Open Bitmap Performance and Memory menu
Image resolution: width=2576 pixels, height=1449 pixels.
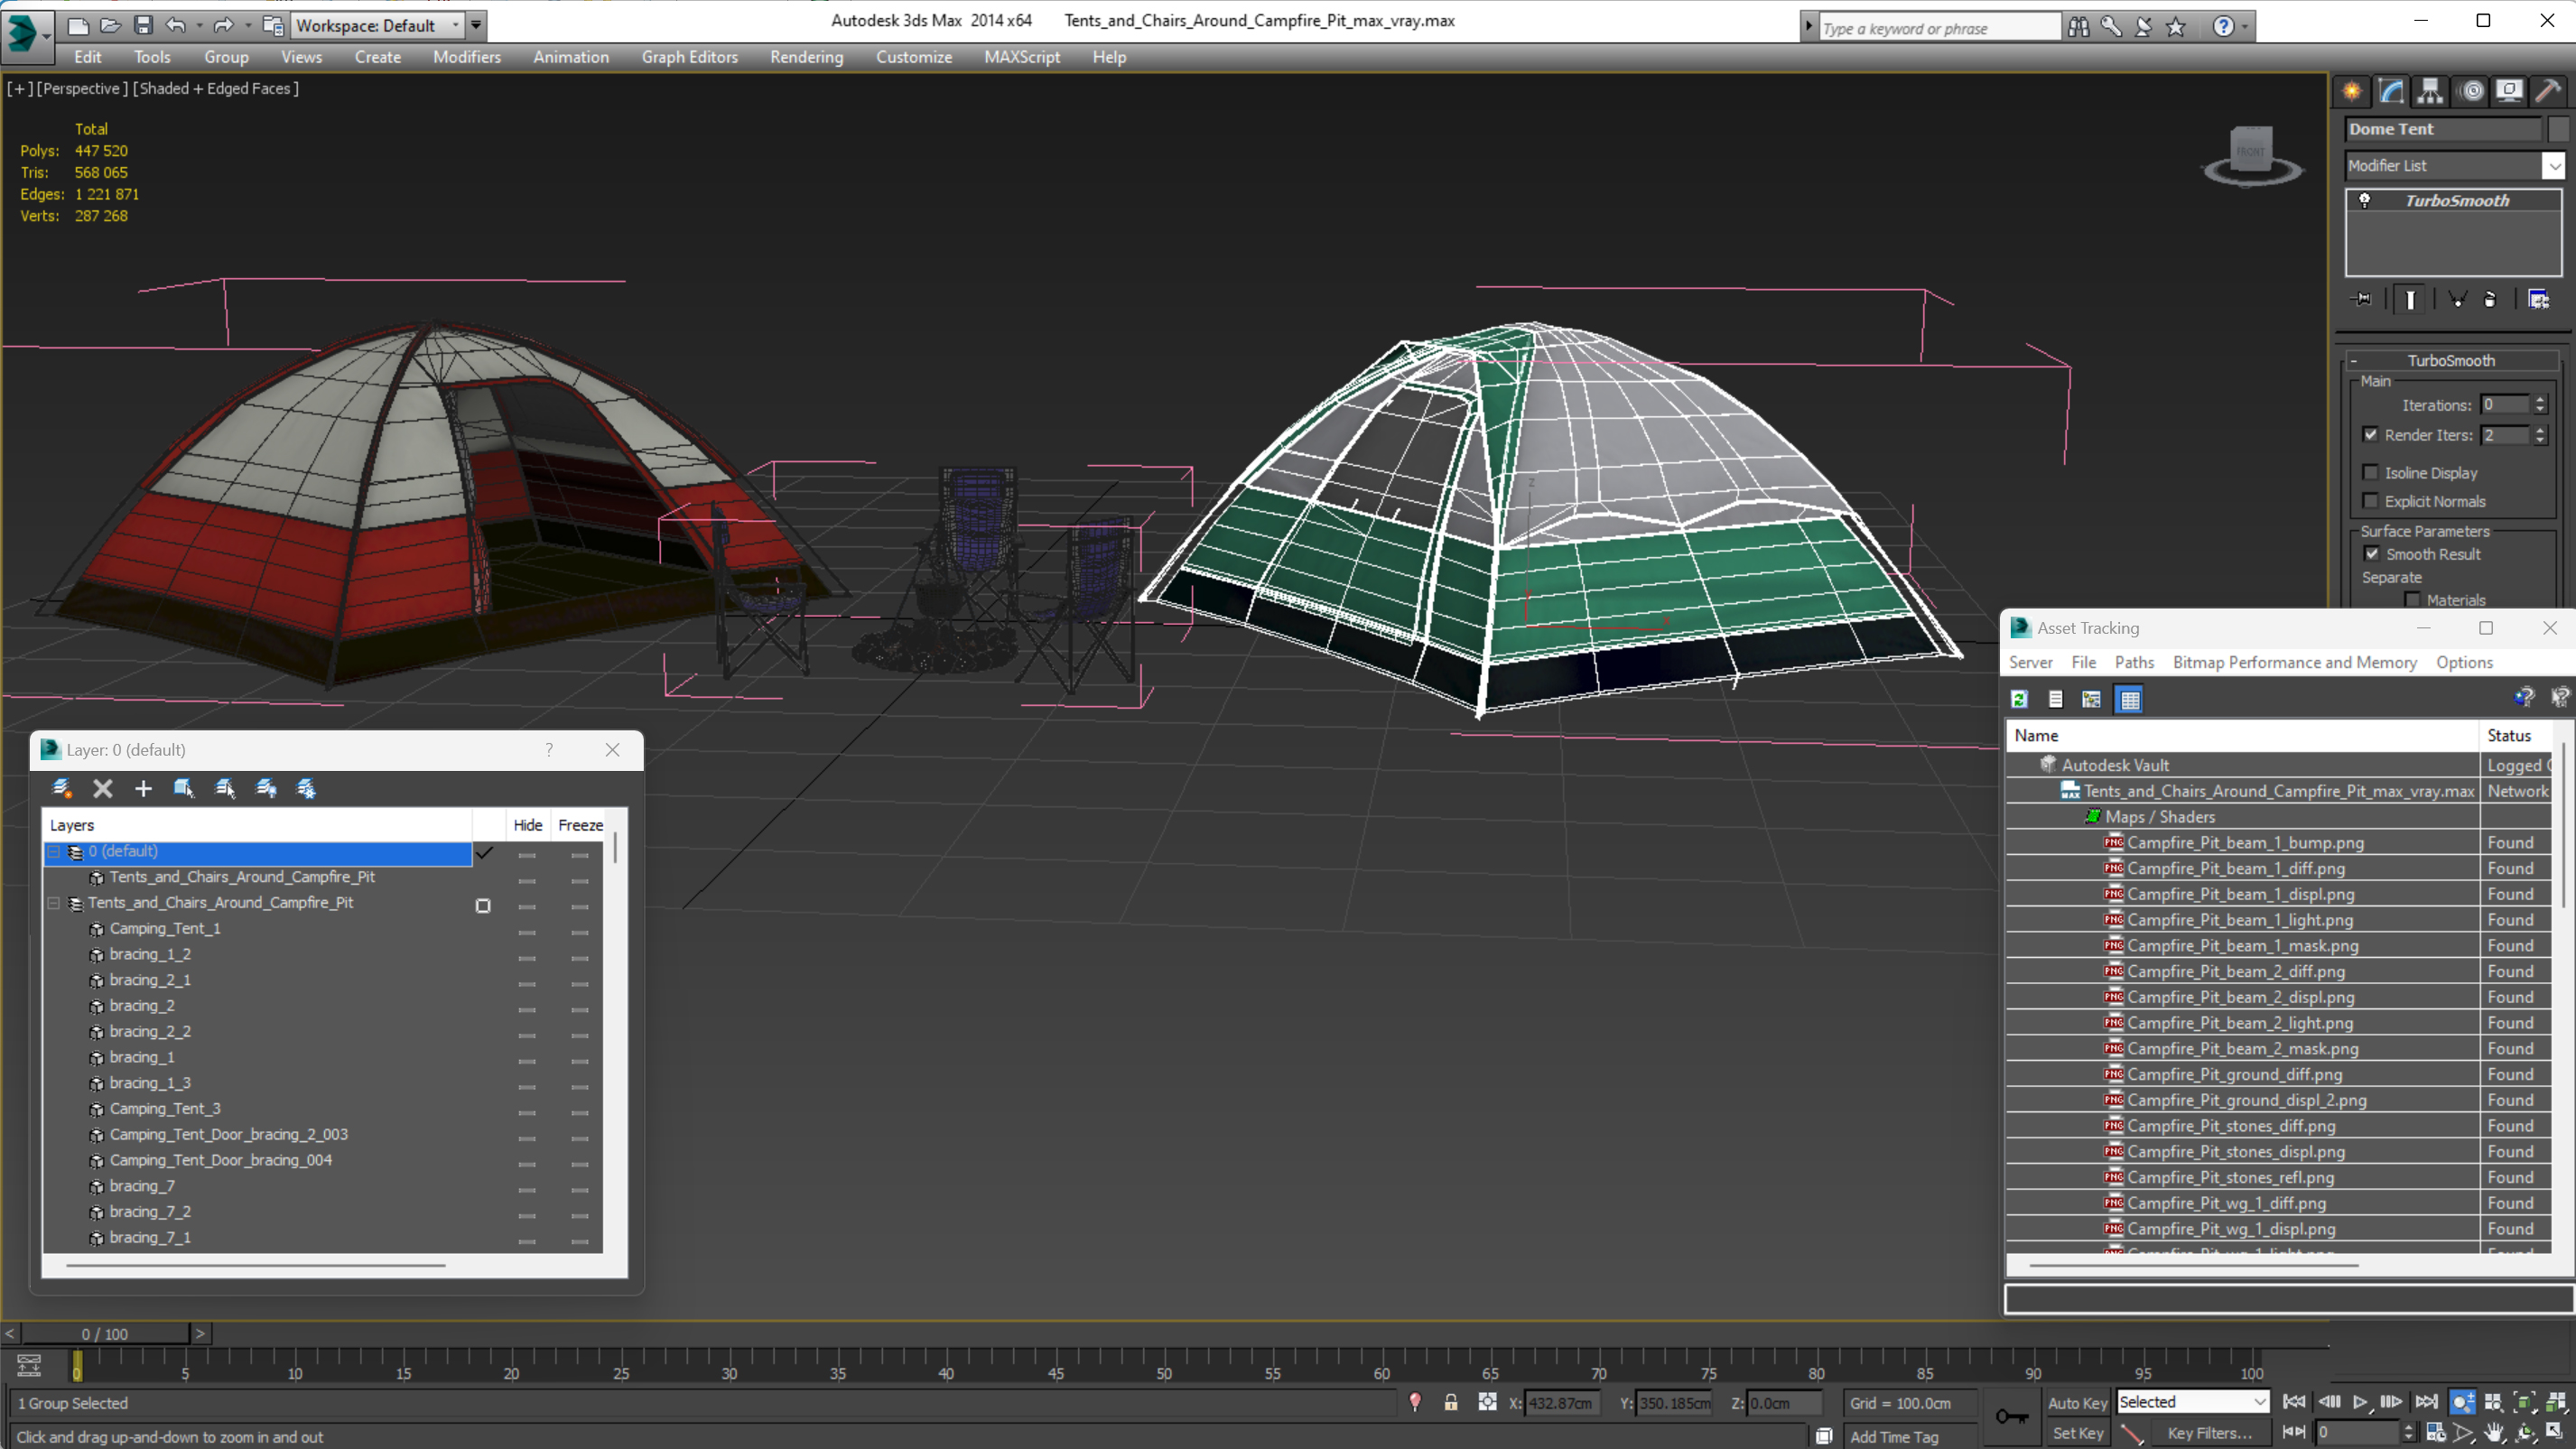pyautogui.click(x=2294, y=662)
